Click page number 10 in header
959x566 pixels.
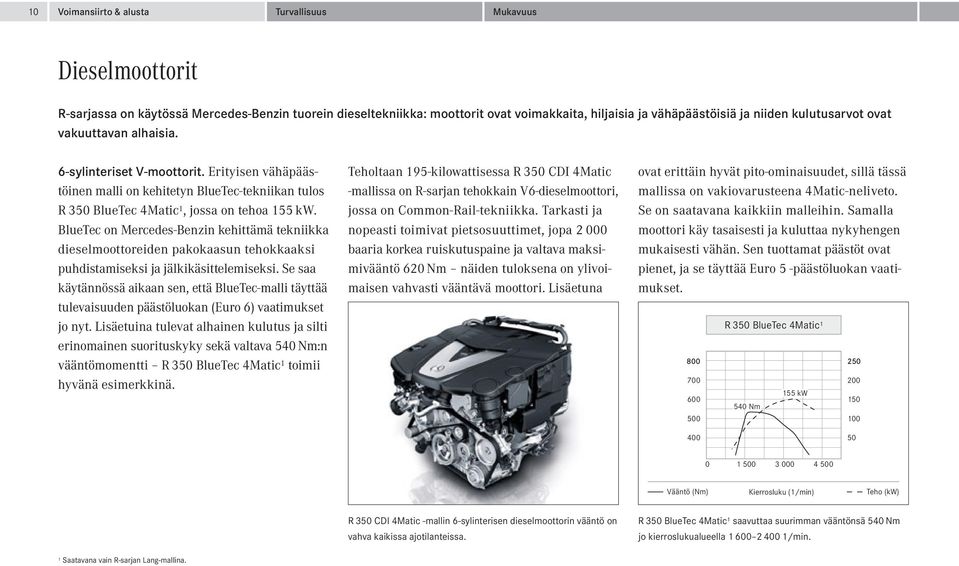[34, 12]
